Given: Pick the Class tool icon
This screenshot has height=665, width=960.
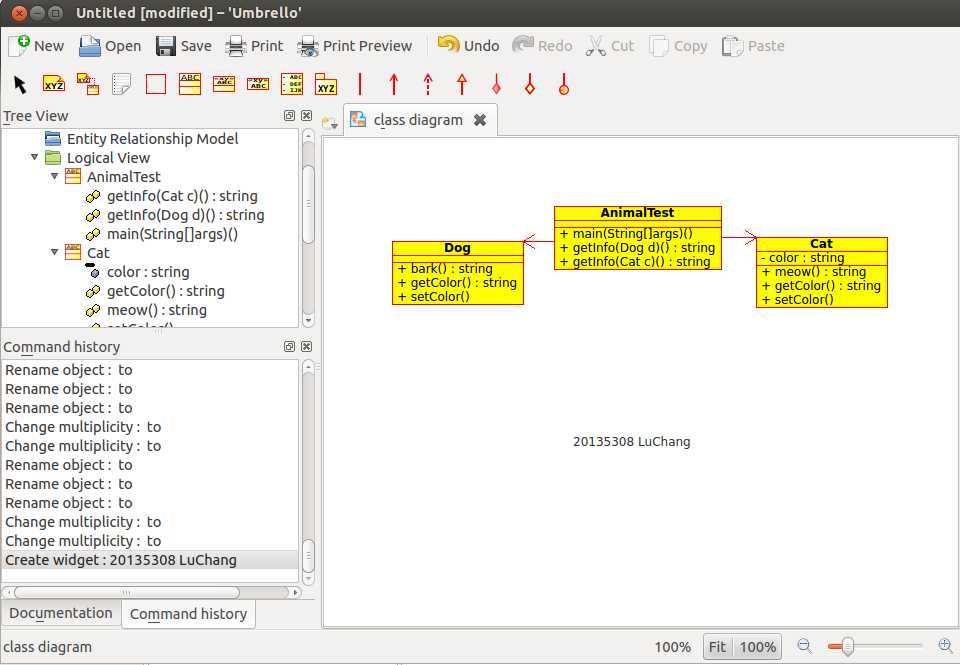Looking at the screenshot, I should [x=190, y=84].
